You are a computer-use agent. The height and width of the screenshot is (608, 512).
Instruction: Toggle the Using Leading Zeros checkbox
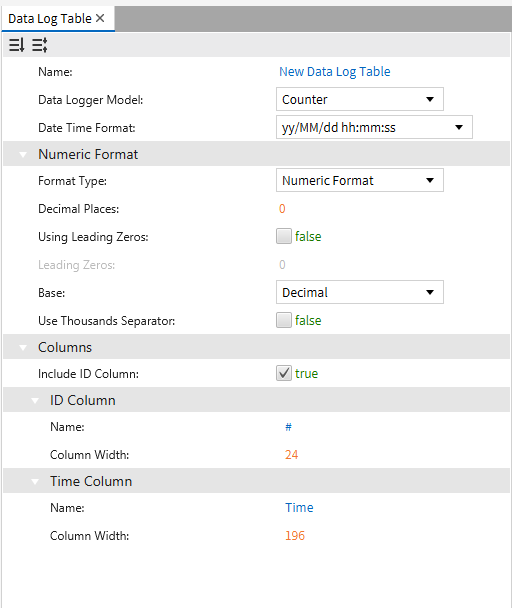[x=284, y=236]
